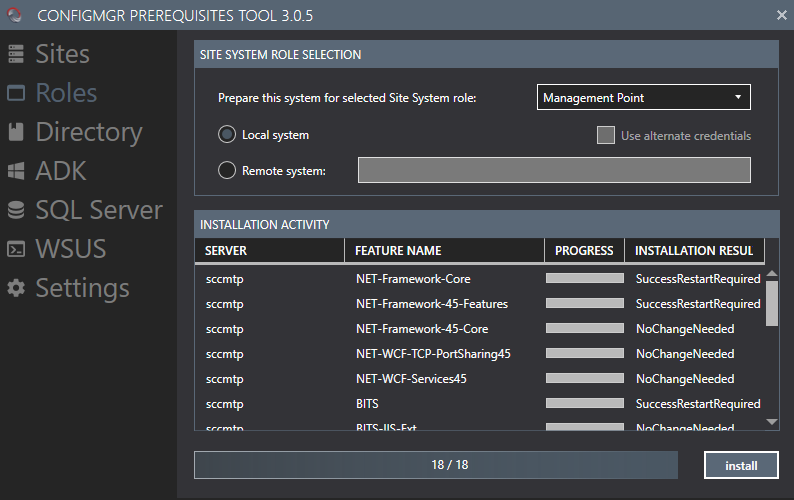Open the Settings section
Image resolution: width=794 pixels, height=500 pixels.
(82, 288)
